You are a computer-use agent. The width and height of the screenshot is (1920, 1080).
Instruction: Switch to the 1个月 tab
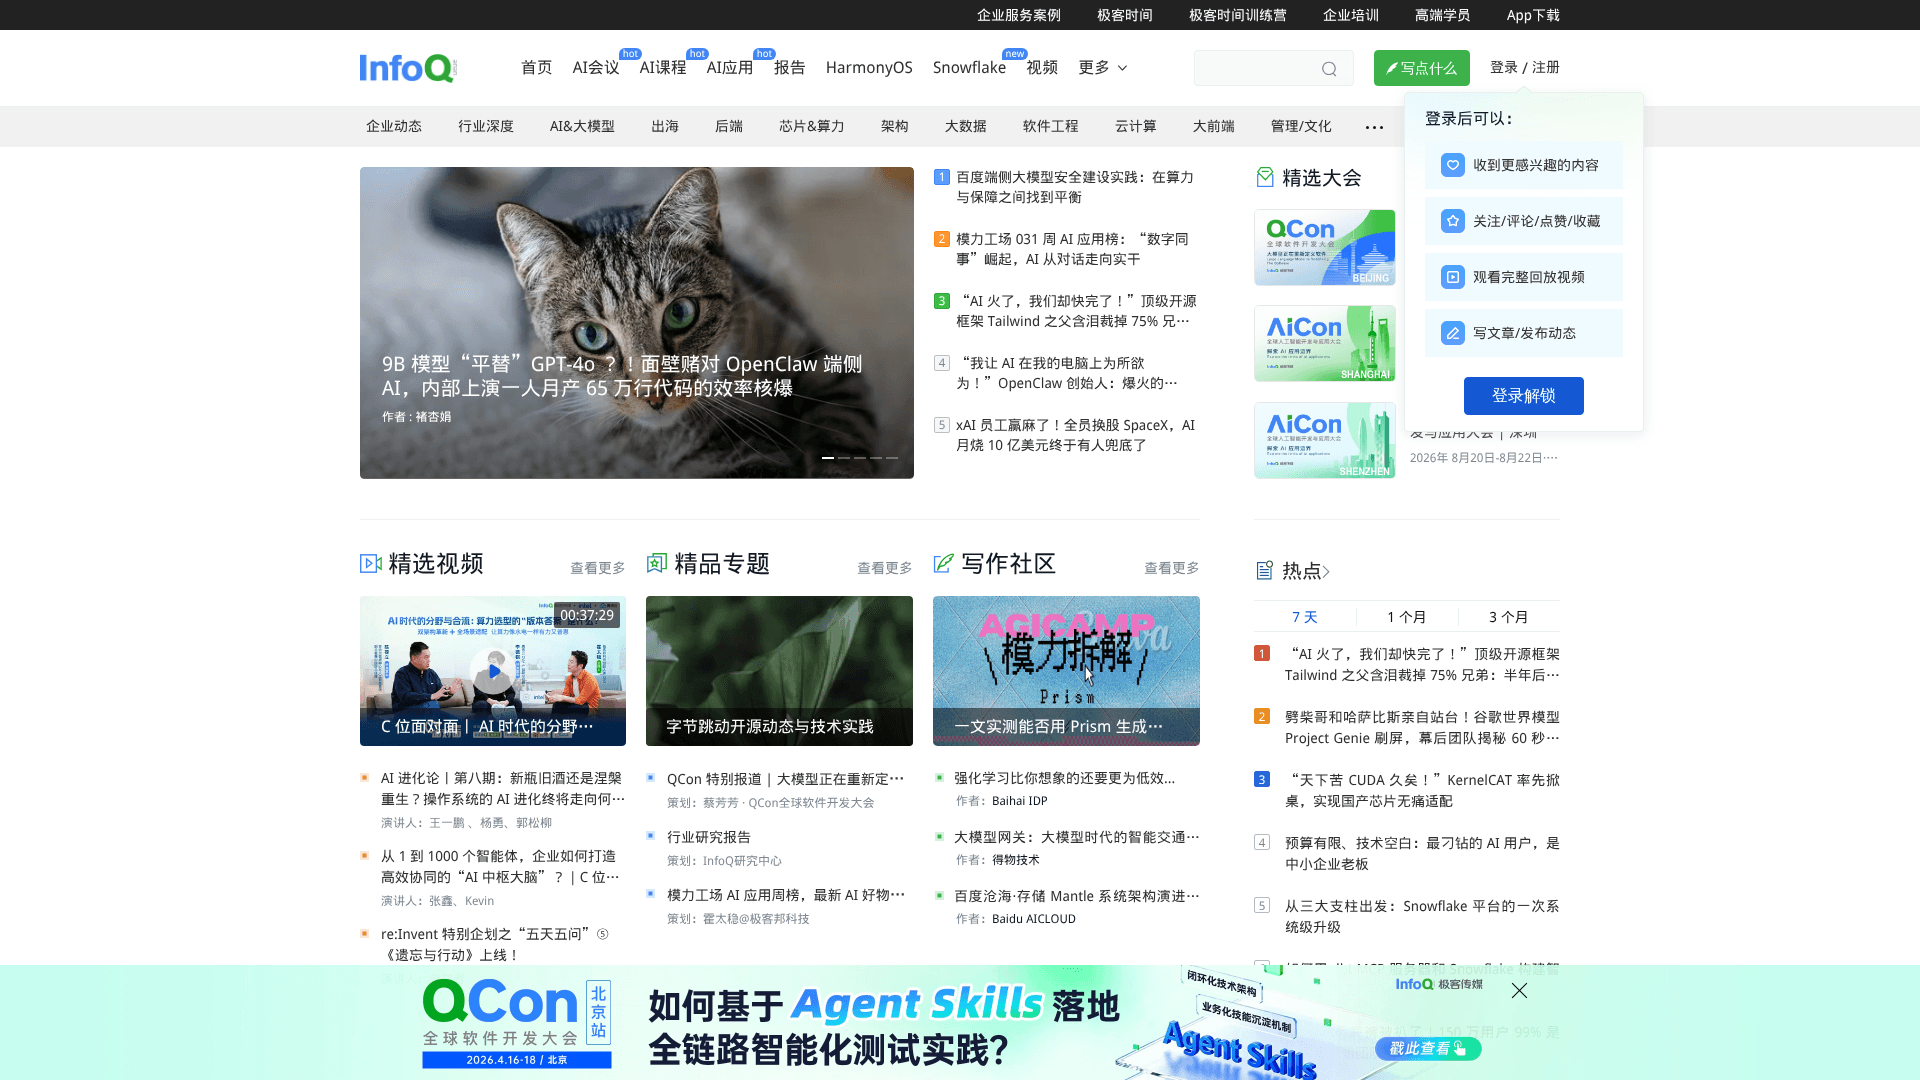tap(1407, 616)
